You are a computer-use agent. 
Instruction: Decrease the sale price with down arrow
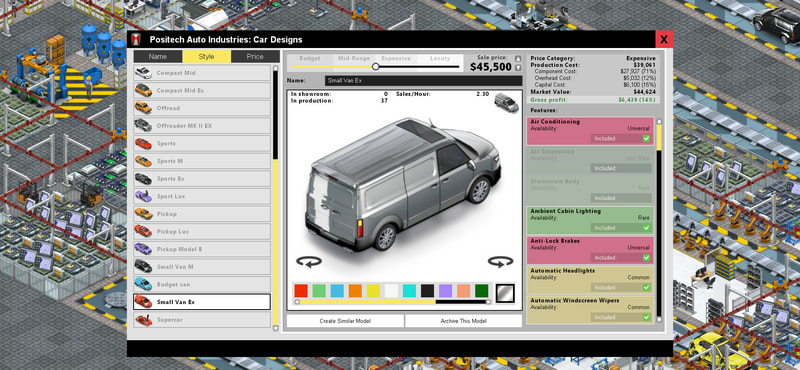(518, 68)
